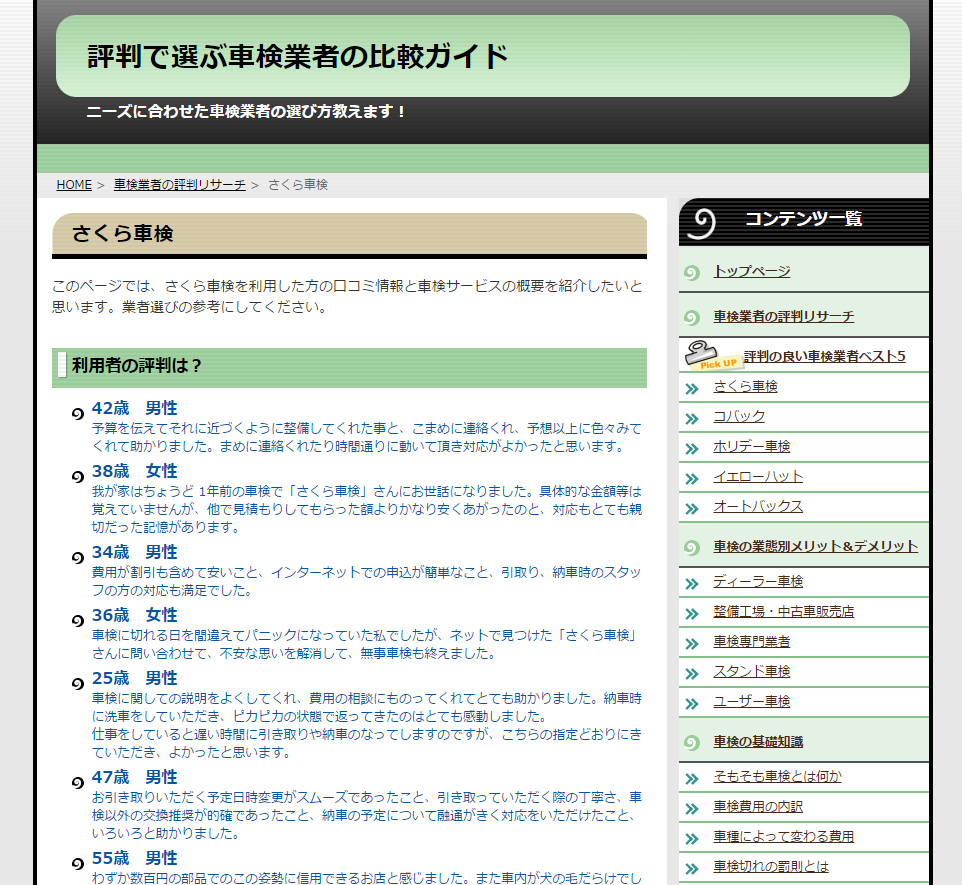Click the arrow icon beside コバック
The image size is (962, 885).
click(691, 417)
